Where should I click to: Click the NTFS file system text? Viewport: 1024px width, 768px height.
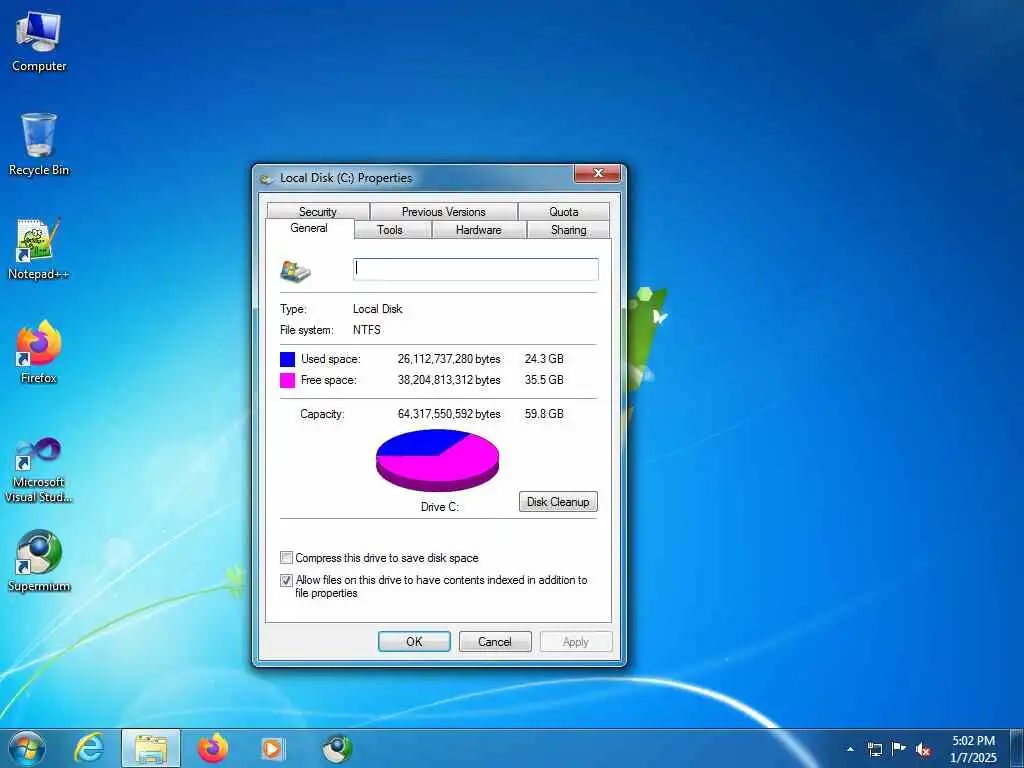[367, 330]
